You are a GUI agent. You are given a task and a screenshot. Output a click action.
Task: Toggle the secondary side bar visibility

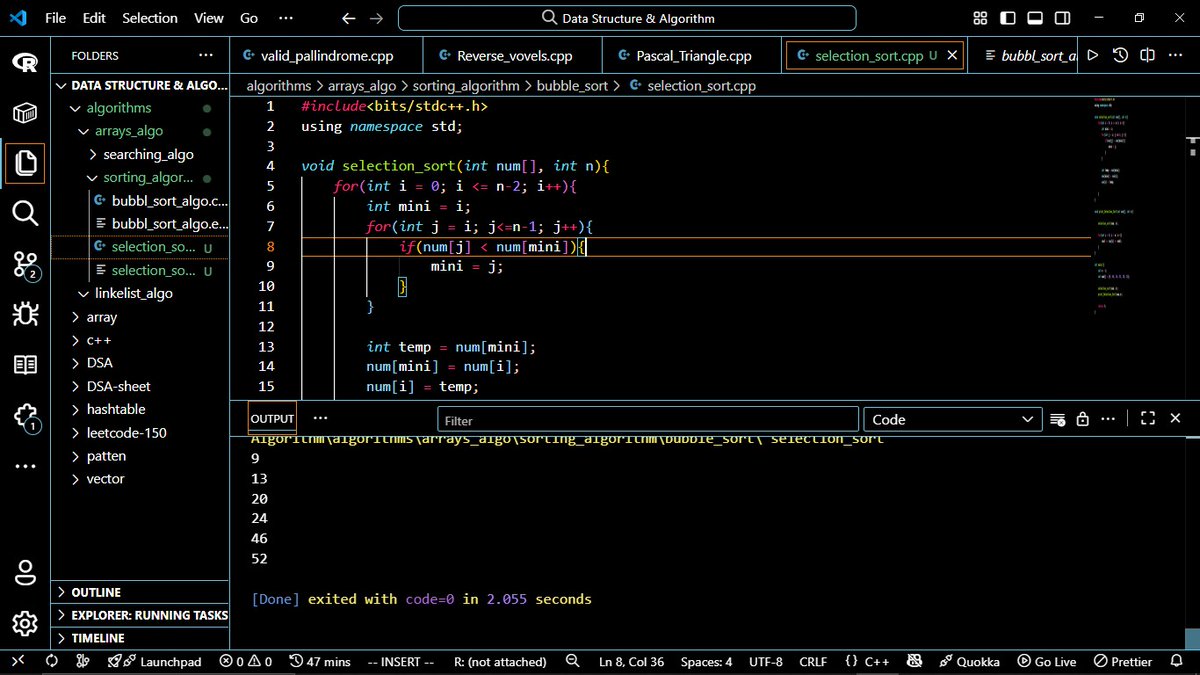(1062, 18)
